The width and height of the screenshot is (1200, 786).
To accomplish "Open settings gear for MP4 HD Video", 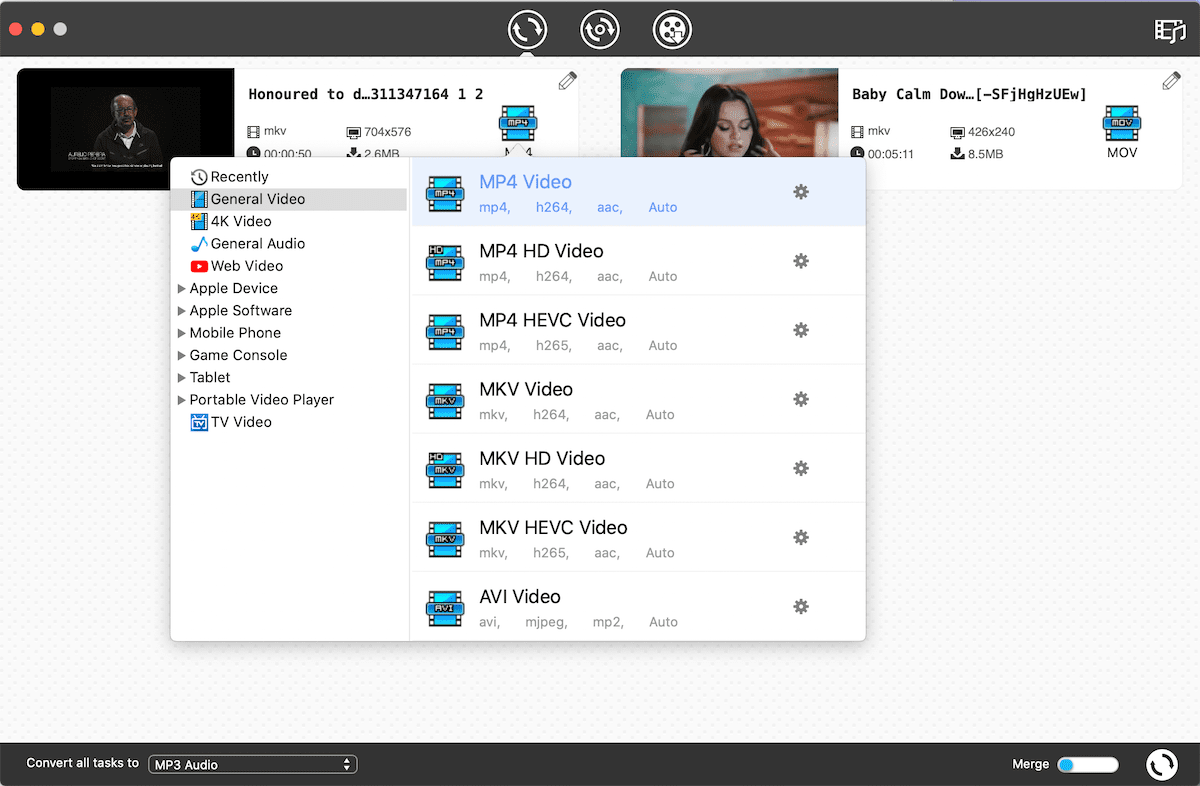I will pos(800,261).
